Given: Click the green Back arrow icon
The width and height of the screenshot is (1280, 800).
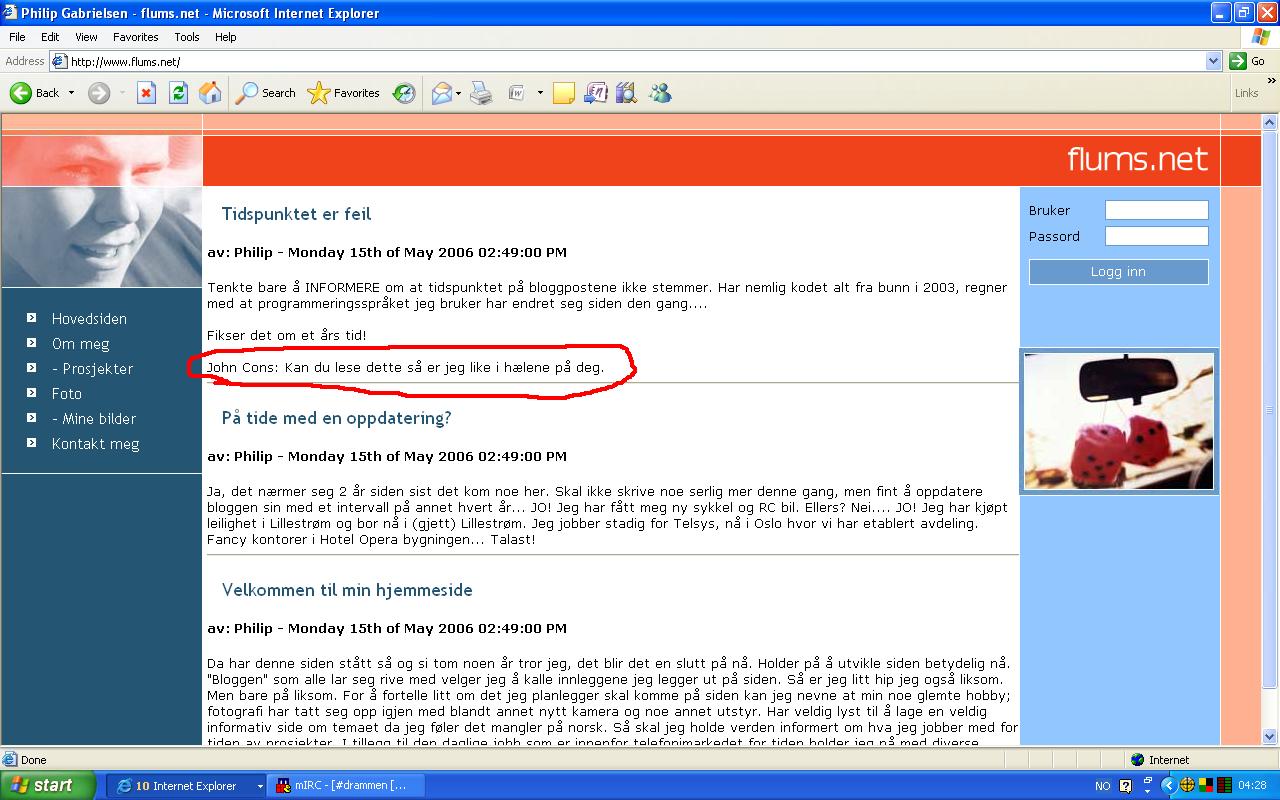Looking at the screenshot, I should click(x=21, y=93).
